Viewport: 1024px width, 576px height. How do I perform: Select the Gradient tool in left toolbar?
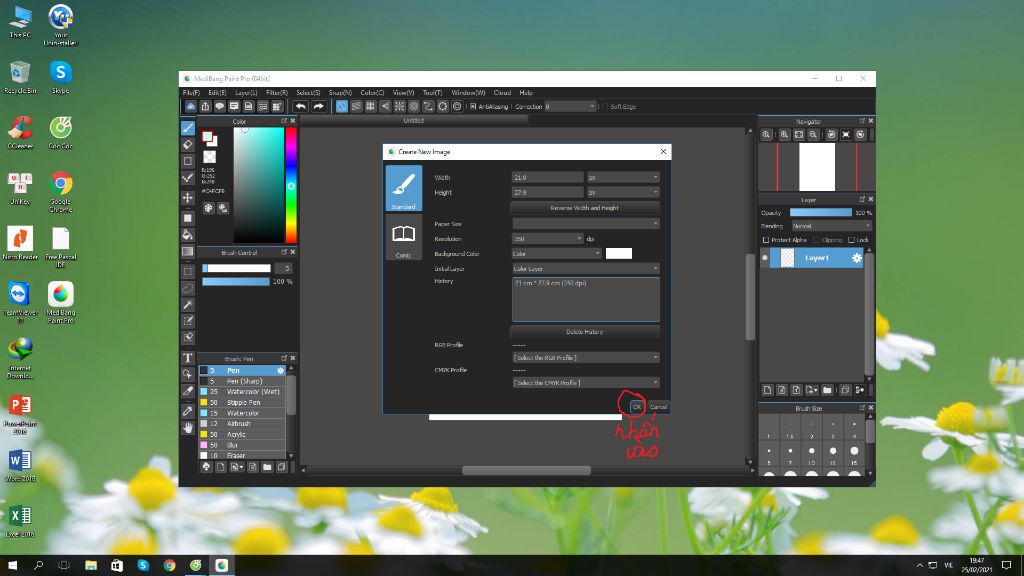187,251
